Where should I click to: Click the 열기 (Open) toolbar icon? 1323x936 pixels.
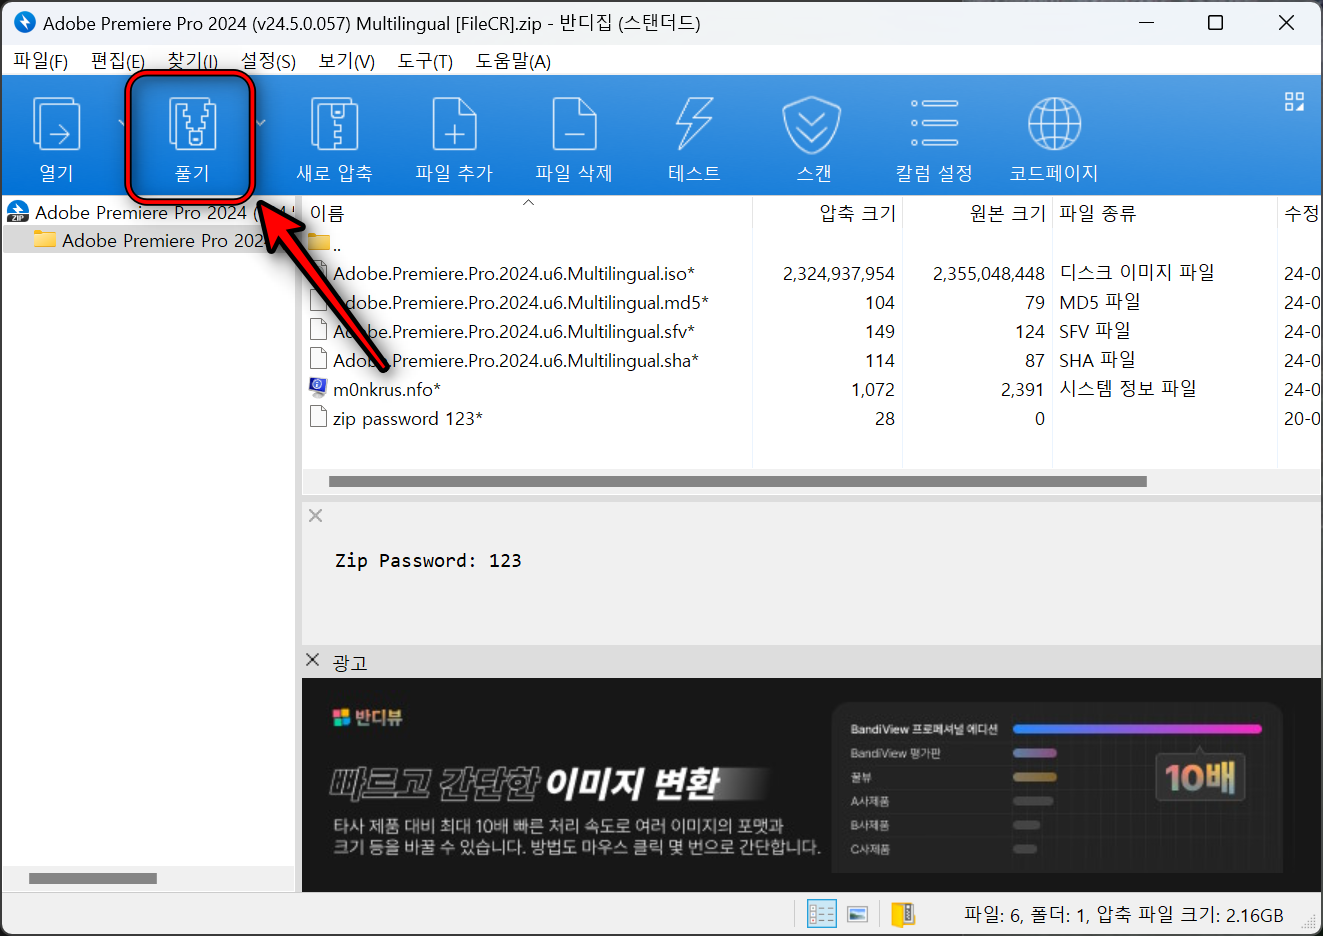(57, 123)
